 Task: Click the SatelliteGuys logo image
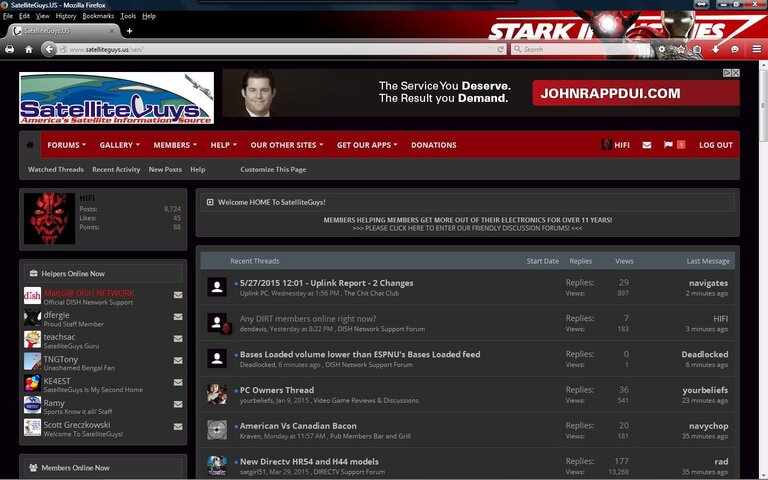(117, 97)
